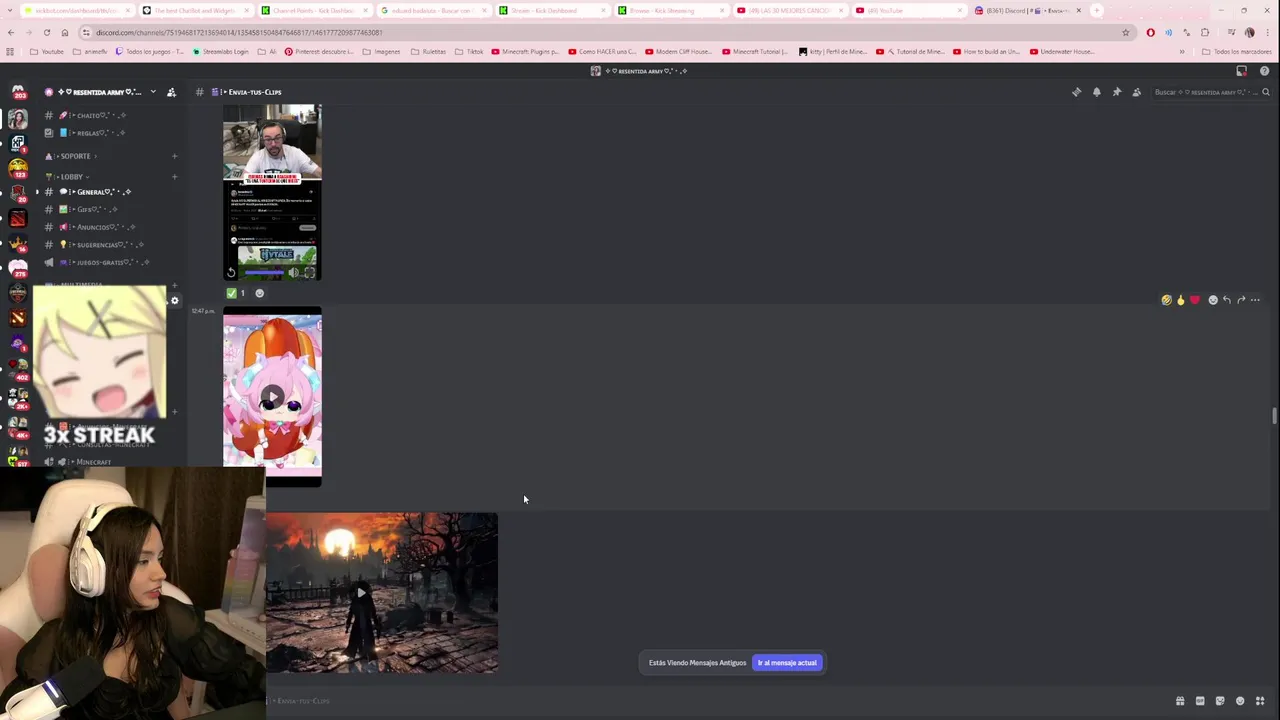
Task: Toggle the member list icon
Action: click(1136, 92)
